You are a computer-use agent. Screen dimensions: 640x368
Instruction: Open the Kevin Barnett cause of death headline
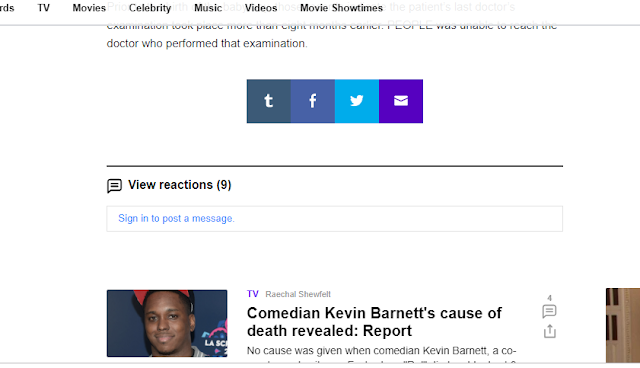[x=374, y=322]
